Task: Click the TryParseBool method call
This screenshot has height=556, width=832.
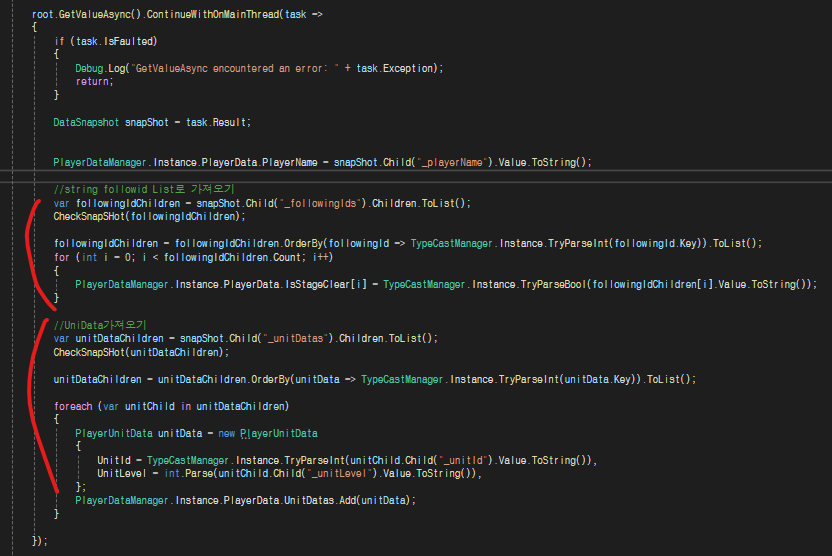Action: click(553, 284)
